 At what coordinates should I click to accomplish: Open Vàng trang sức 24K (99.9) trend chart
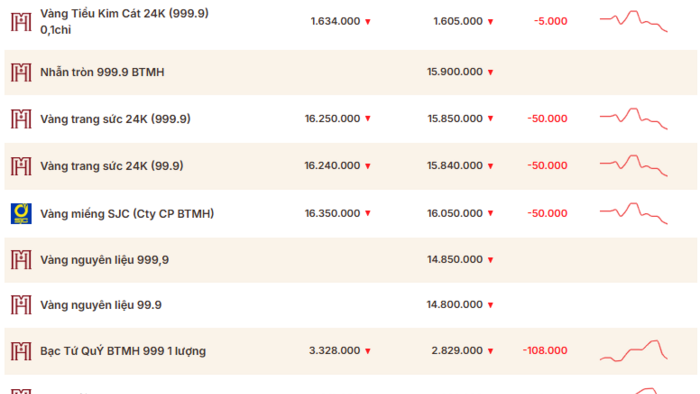click(633, 166)
